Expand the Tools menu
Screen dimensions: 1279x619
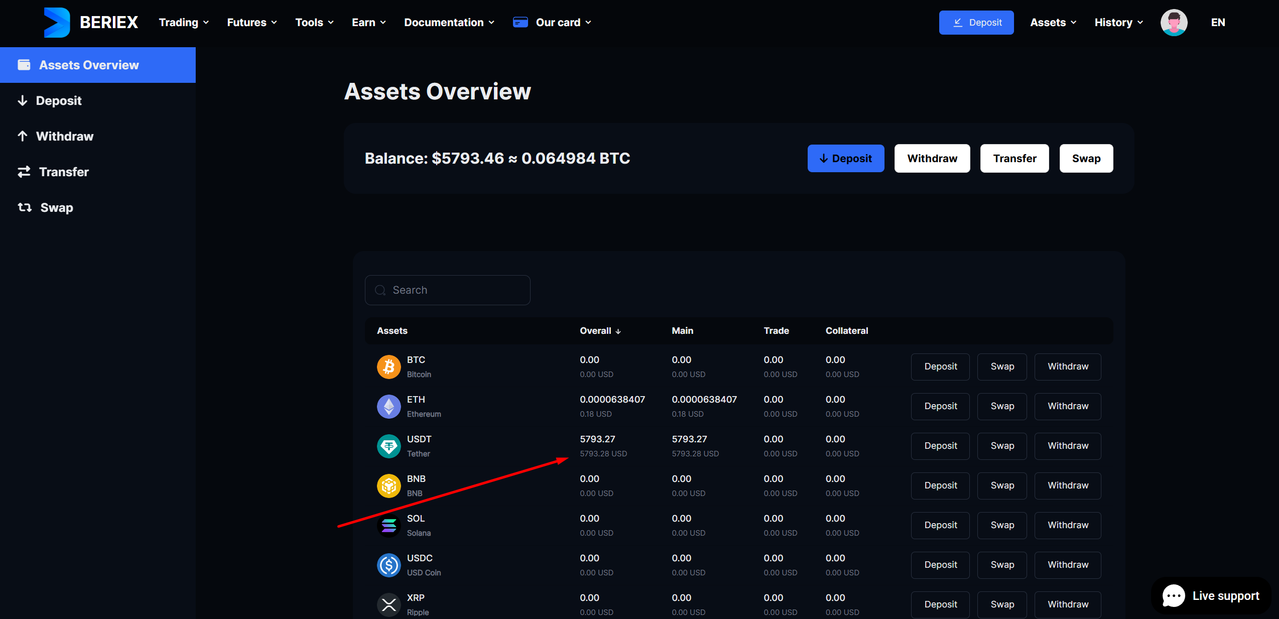[315, 22]
